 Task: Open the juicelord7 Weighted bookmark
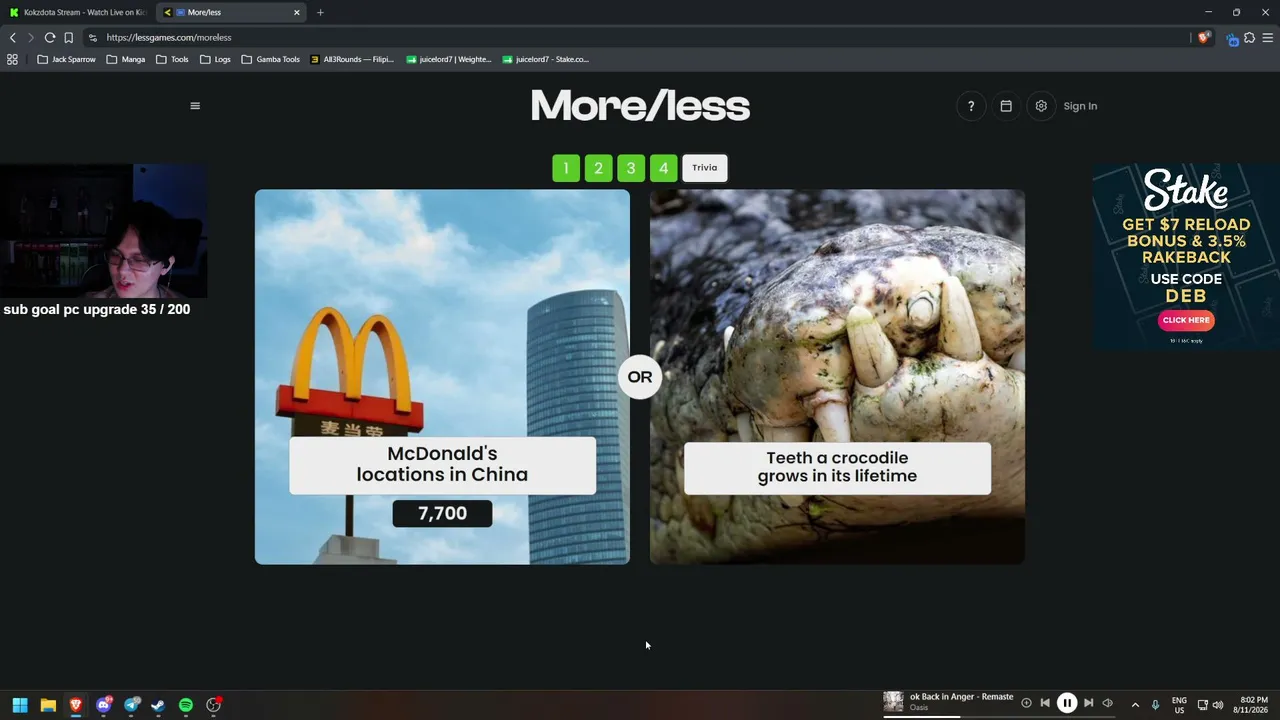pos(449,59)
